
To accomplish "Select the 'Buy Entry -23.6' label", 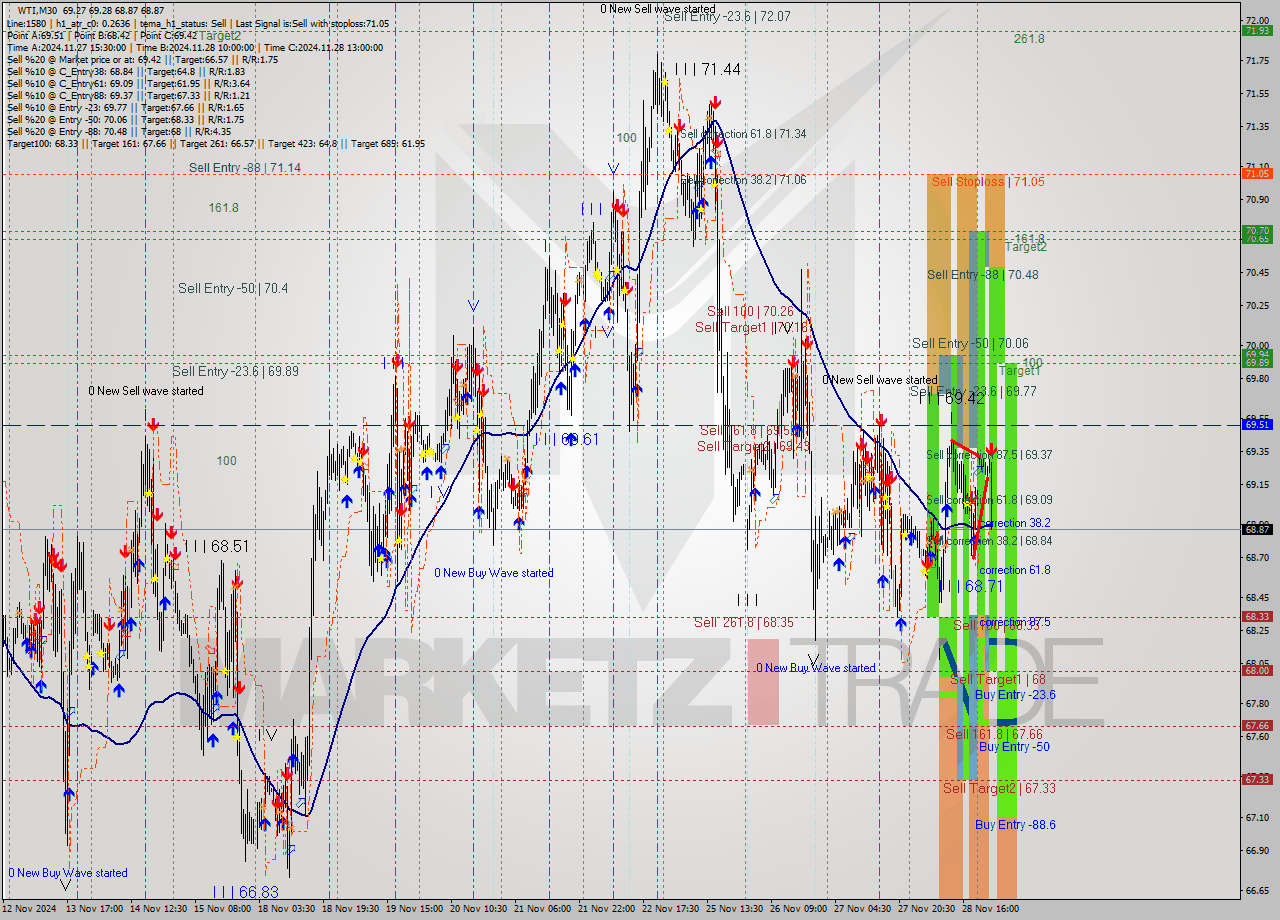I will 1015,695.
